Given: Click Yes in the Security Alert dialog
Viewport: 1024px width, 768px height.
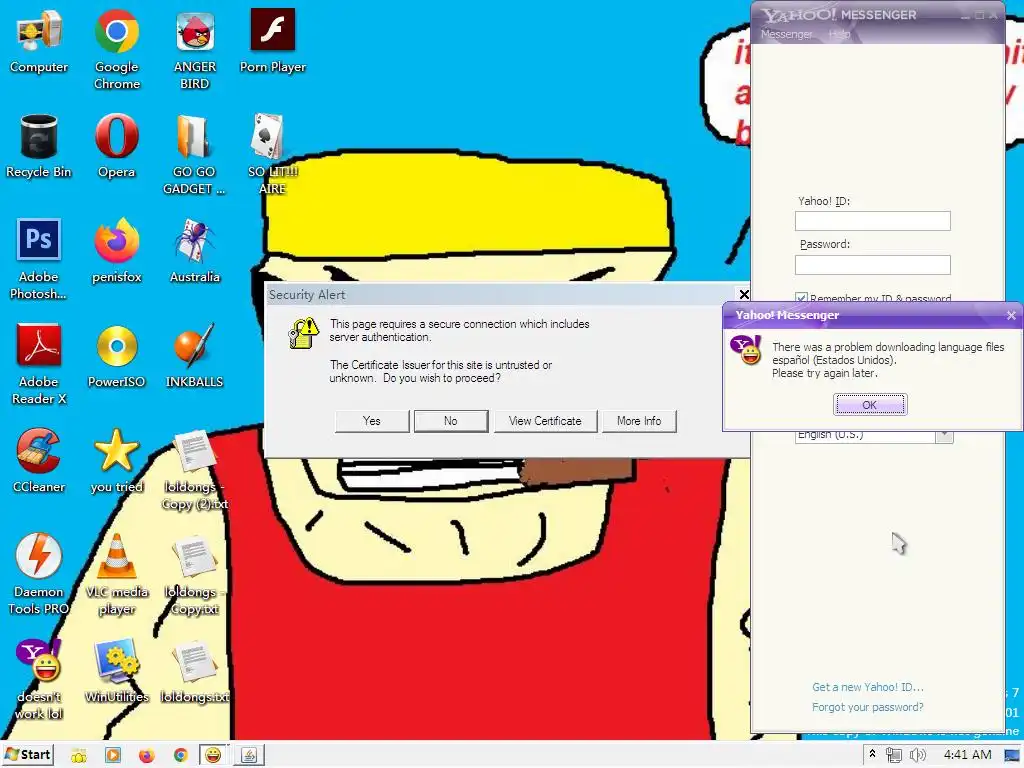Looking at the screenshot, I should coord(372,421).
